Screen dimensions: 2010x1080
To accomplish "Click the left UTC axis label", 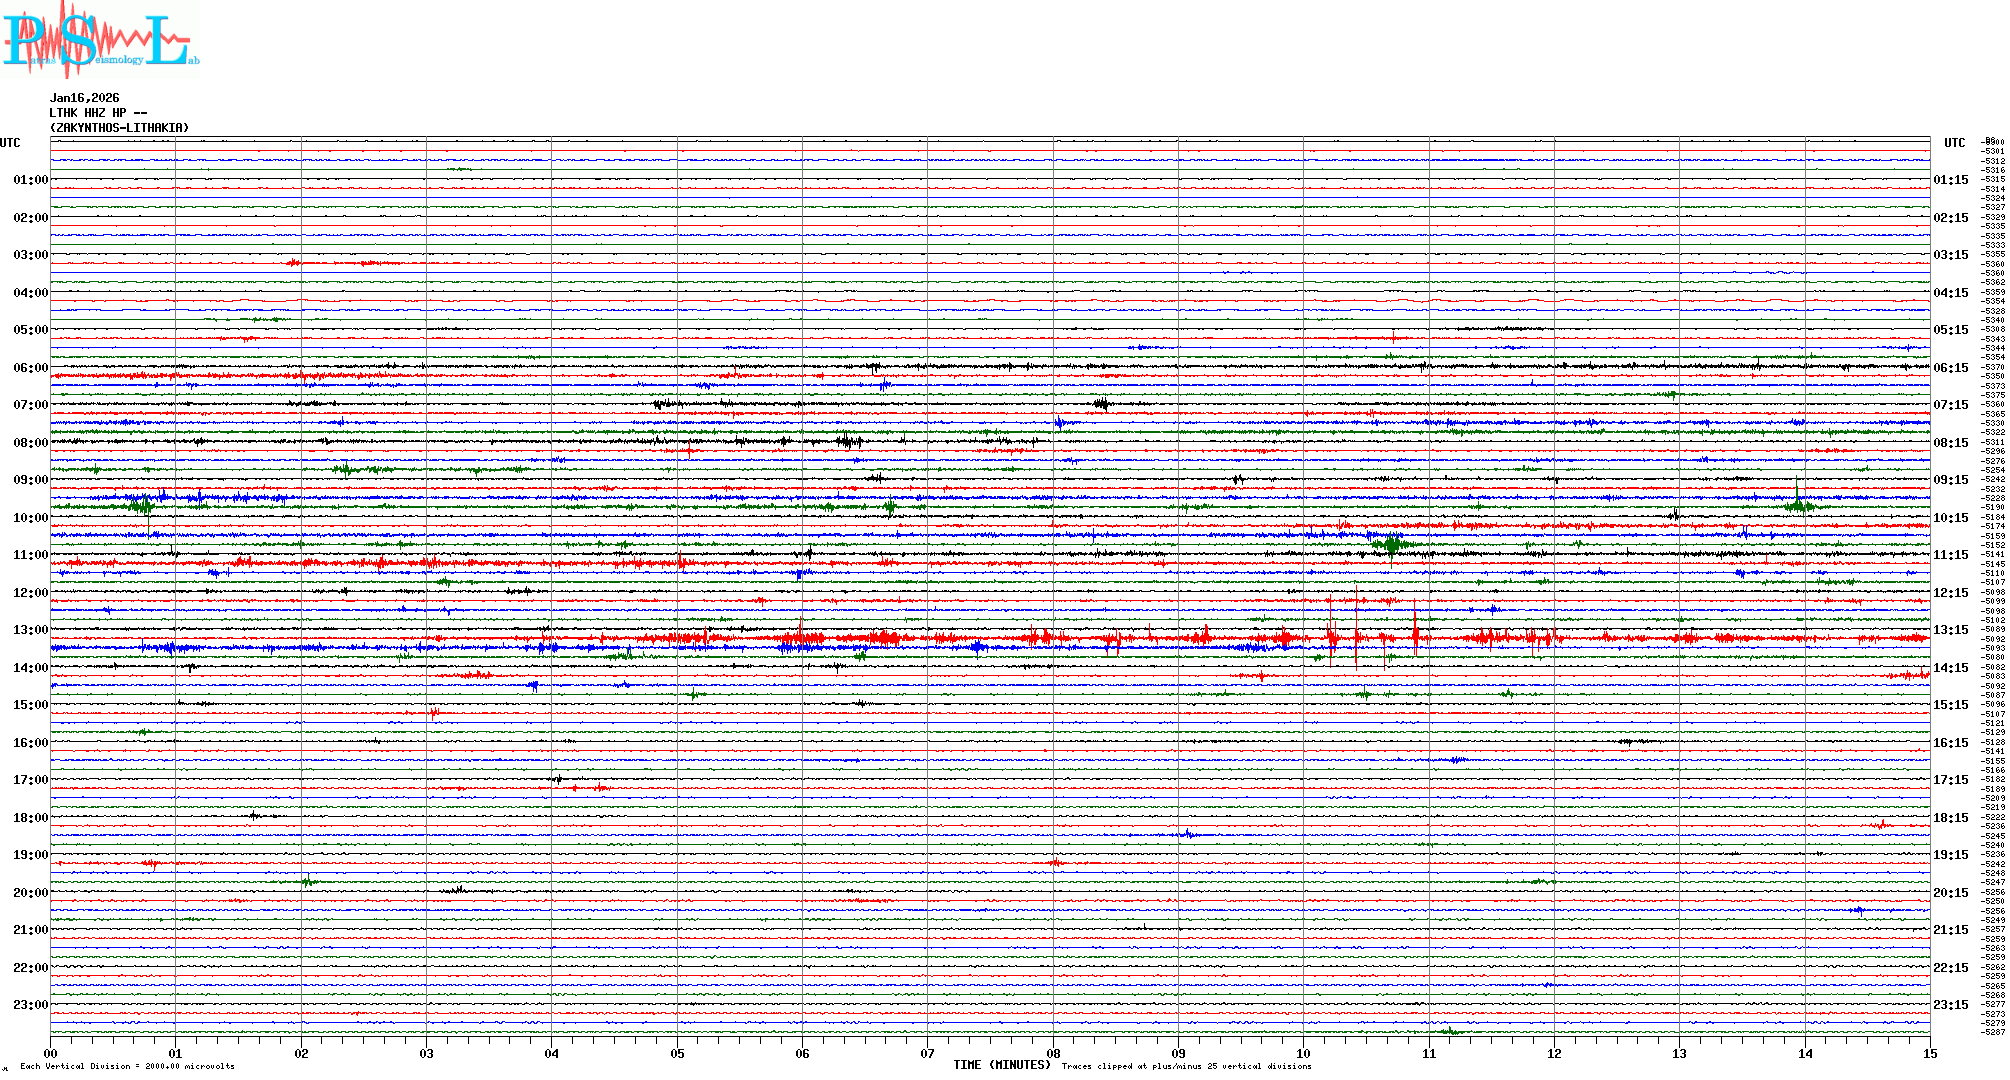I will pyautogui.click(x=10, y=143).
